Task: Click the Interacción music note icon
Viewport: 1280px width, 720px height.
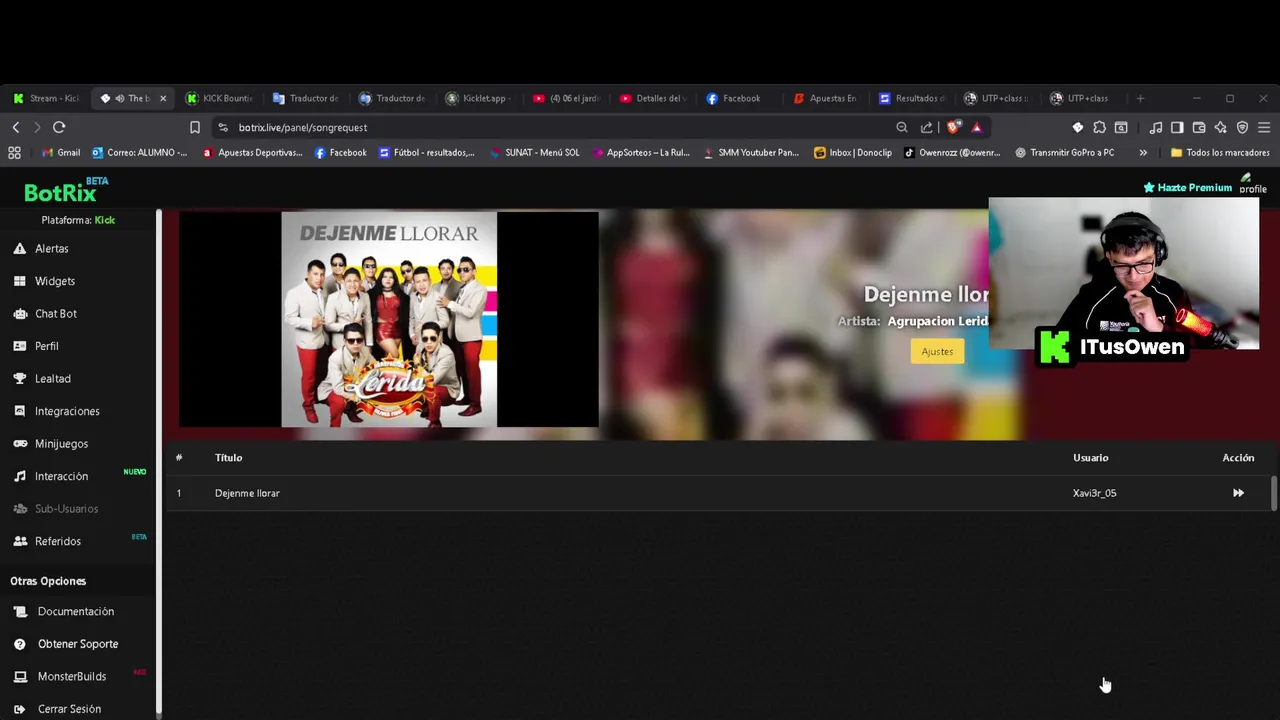Action: pyautogui.click(x=19, y=476)
